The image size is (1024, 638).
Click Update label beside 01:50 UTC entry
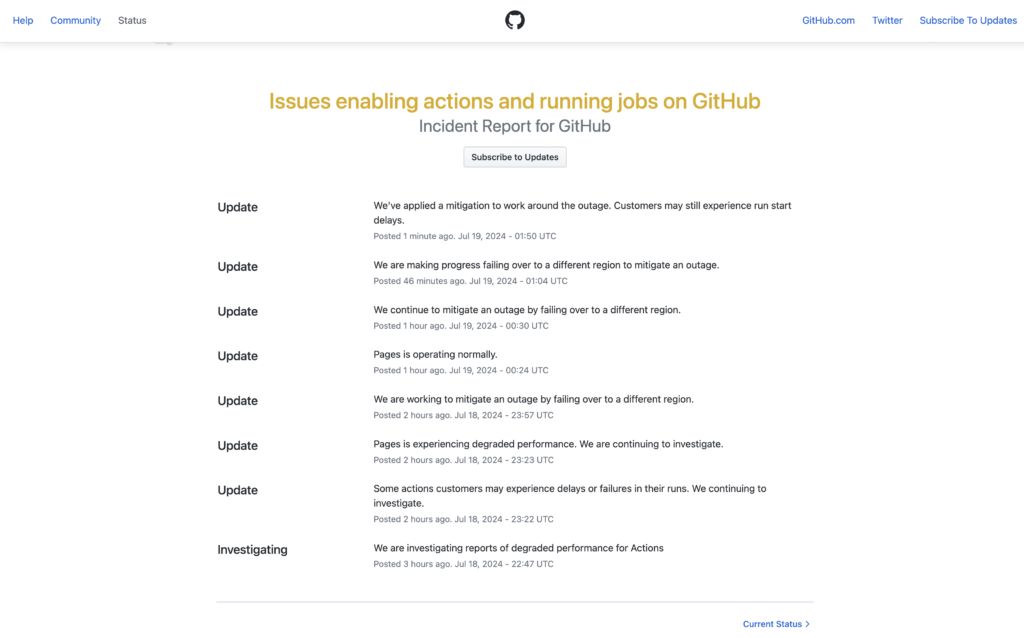[x=238, y=207]
